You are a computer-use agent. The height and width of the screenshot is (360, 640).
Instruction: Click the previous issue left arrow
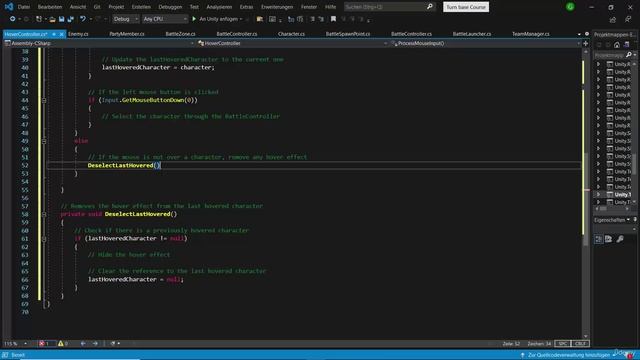pyautogui.click(x=83, y=344)
